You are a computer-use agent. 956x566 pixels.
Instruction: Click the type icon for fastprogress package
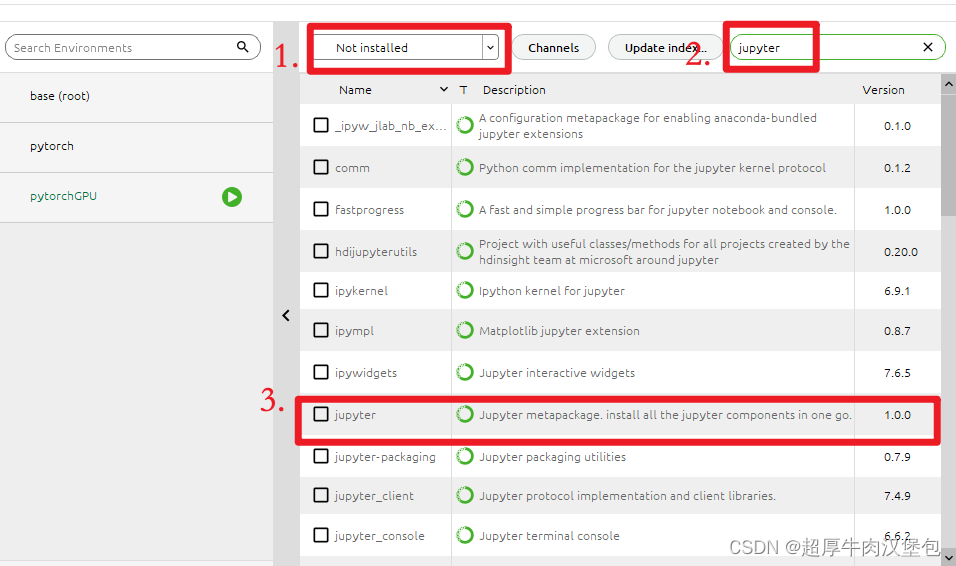tap(465, 209)
